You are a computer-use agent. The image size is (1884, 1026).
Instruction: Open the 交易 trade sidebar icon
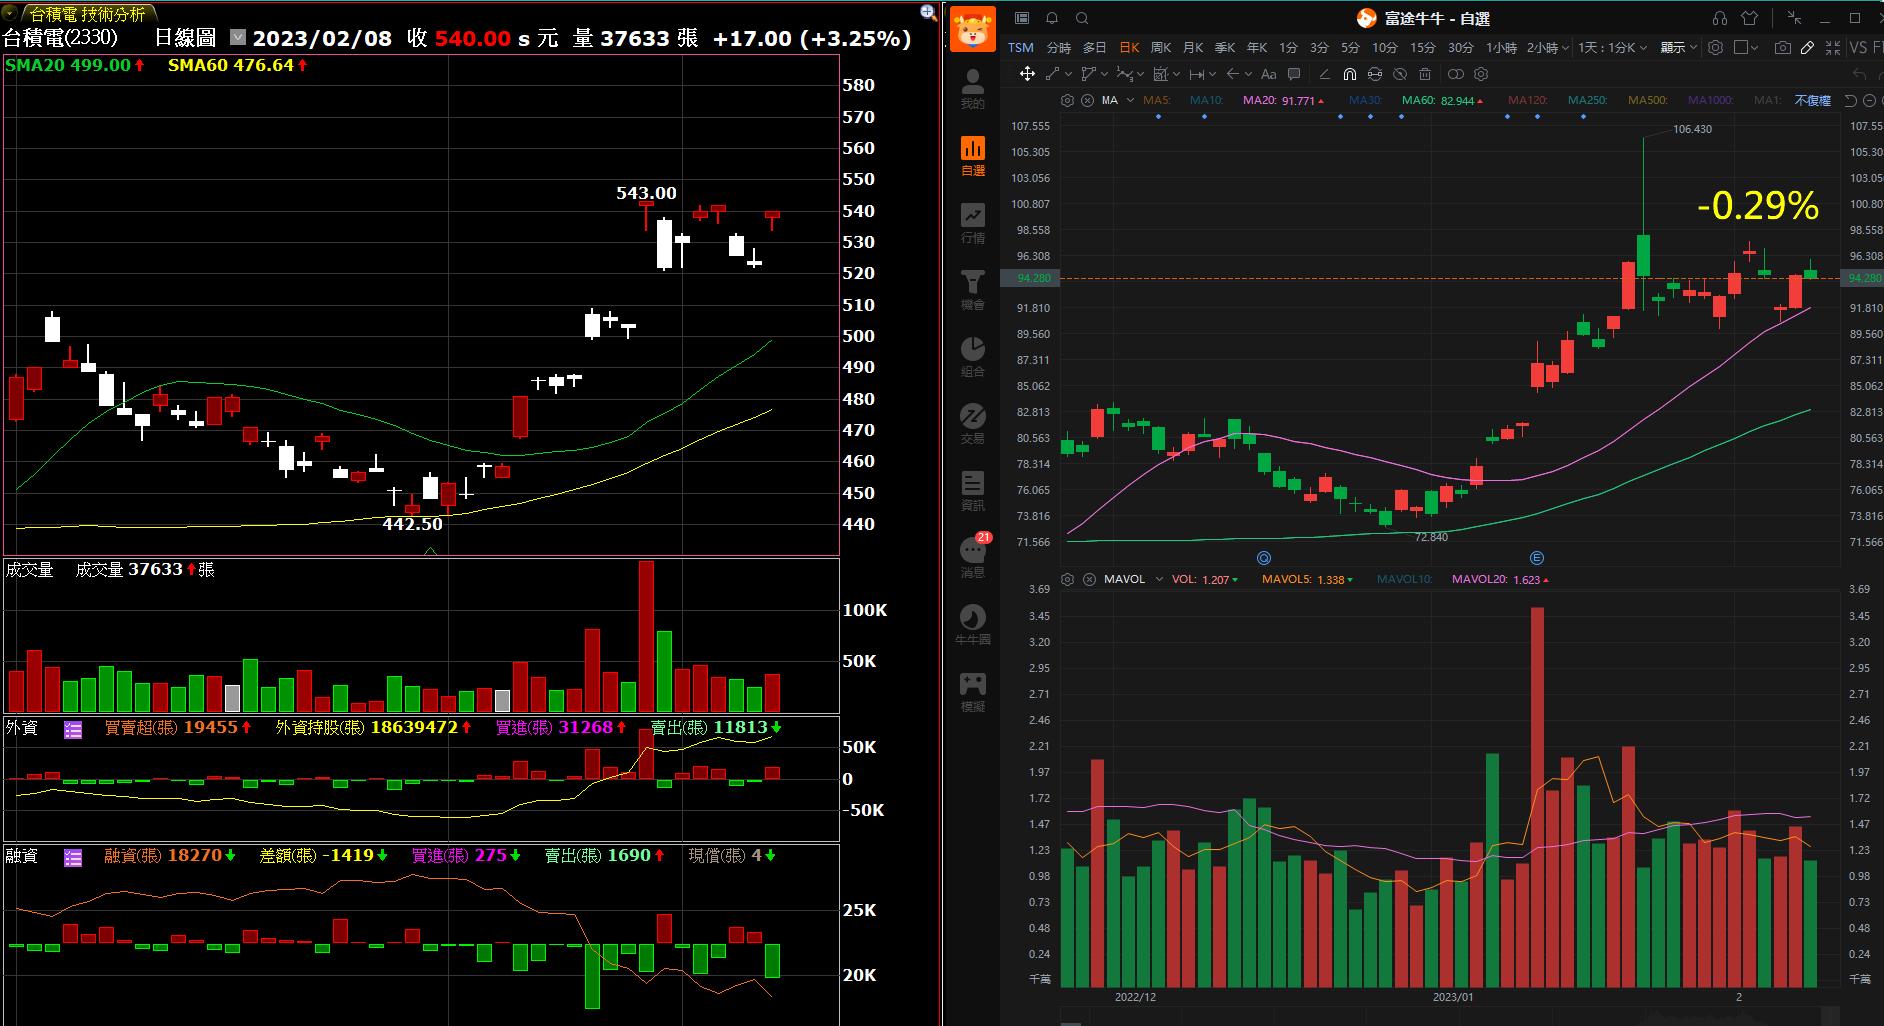pos(972,423)
